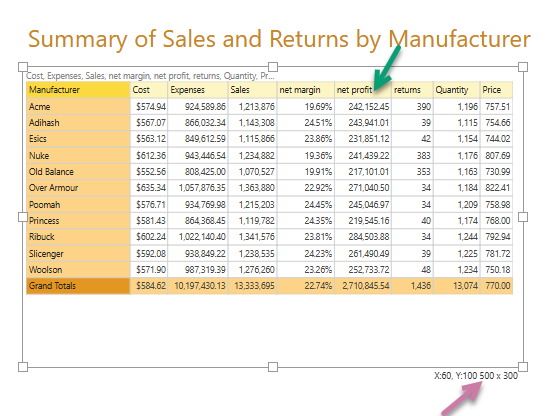
Task: Click the bottom-center selection handle
Action: [x=273, y=367]
